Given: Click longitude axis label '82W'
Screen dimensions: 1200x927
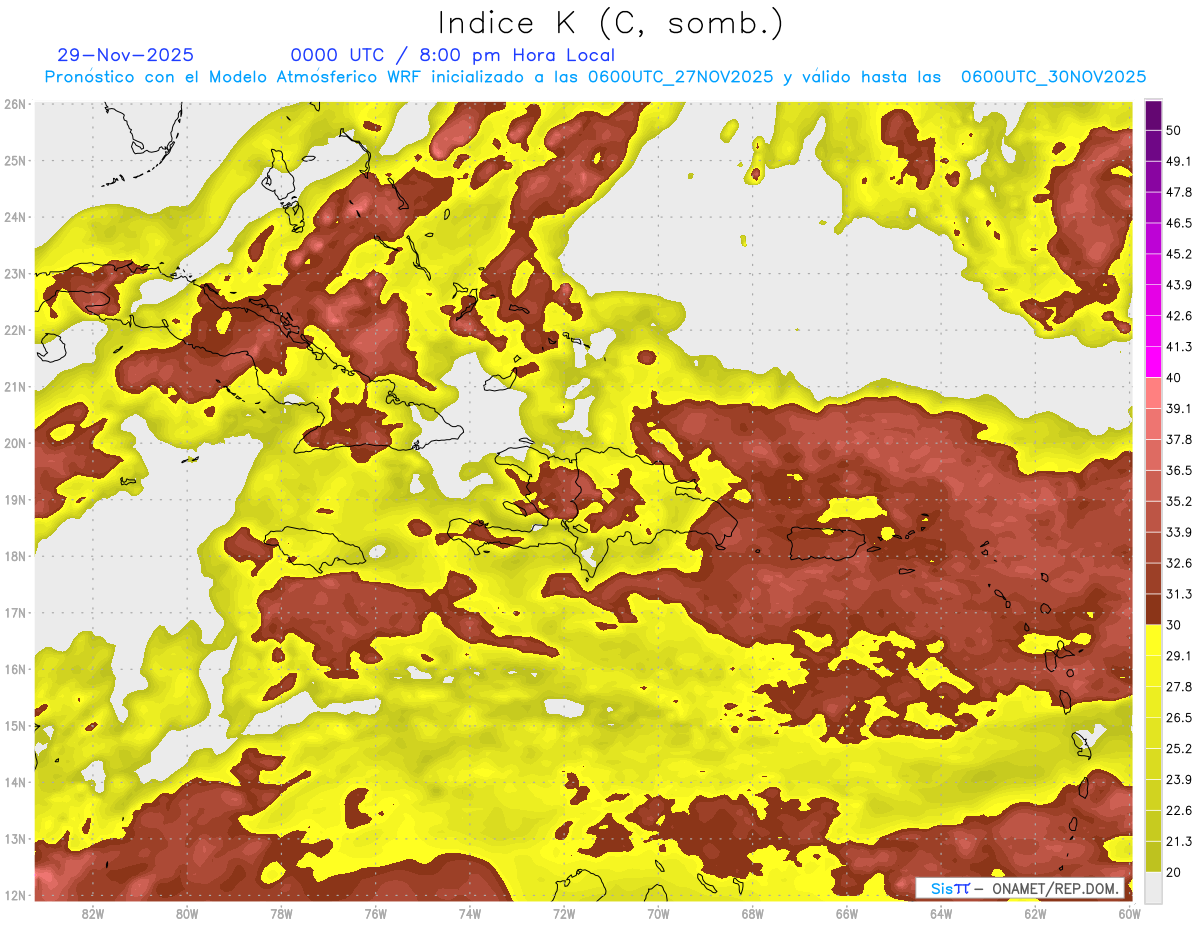Looking at the screenshot, I should pos(93,914).
